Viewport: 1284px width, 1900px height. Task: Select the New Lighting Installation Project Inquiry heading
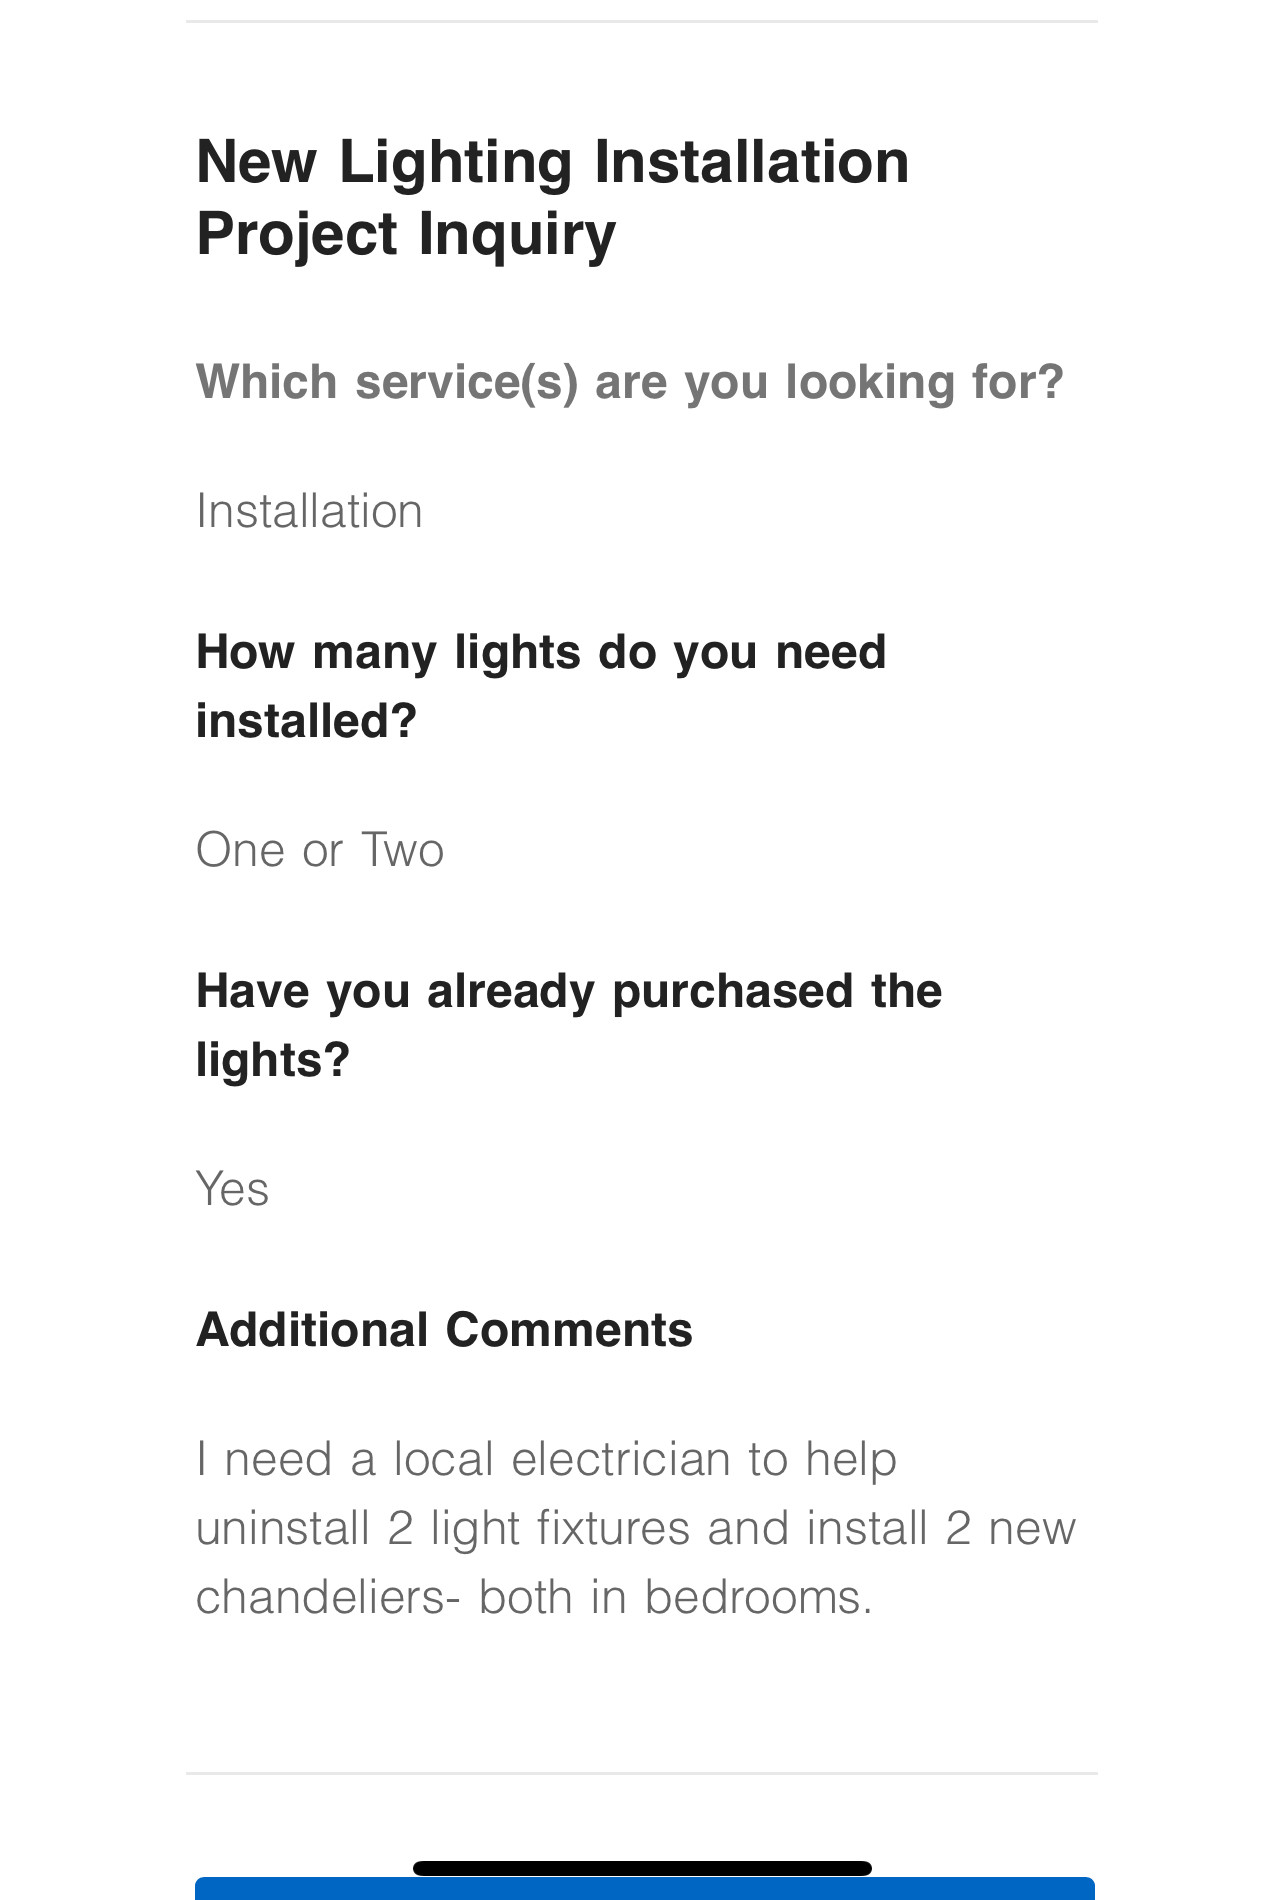pos(553,197)
